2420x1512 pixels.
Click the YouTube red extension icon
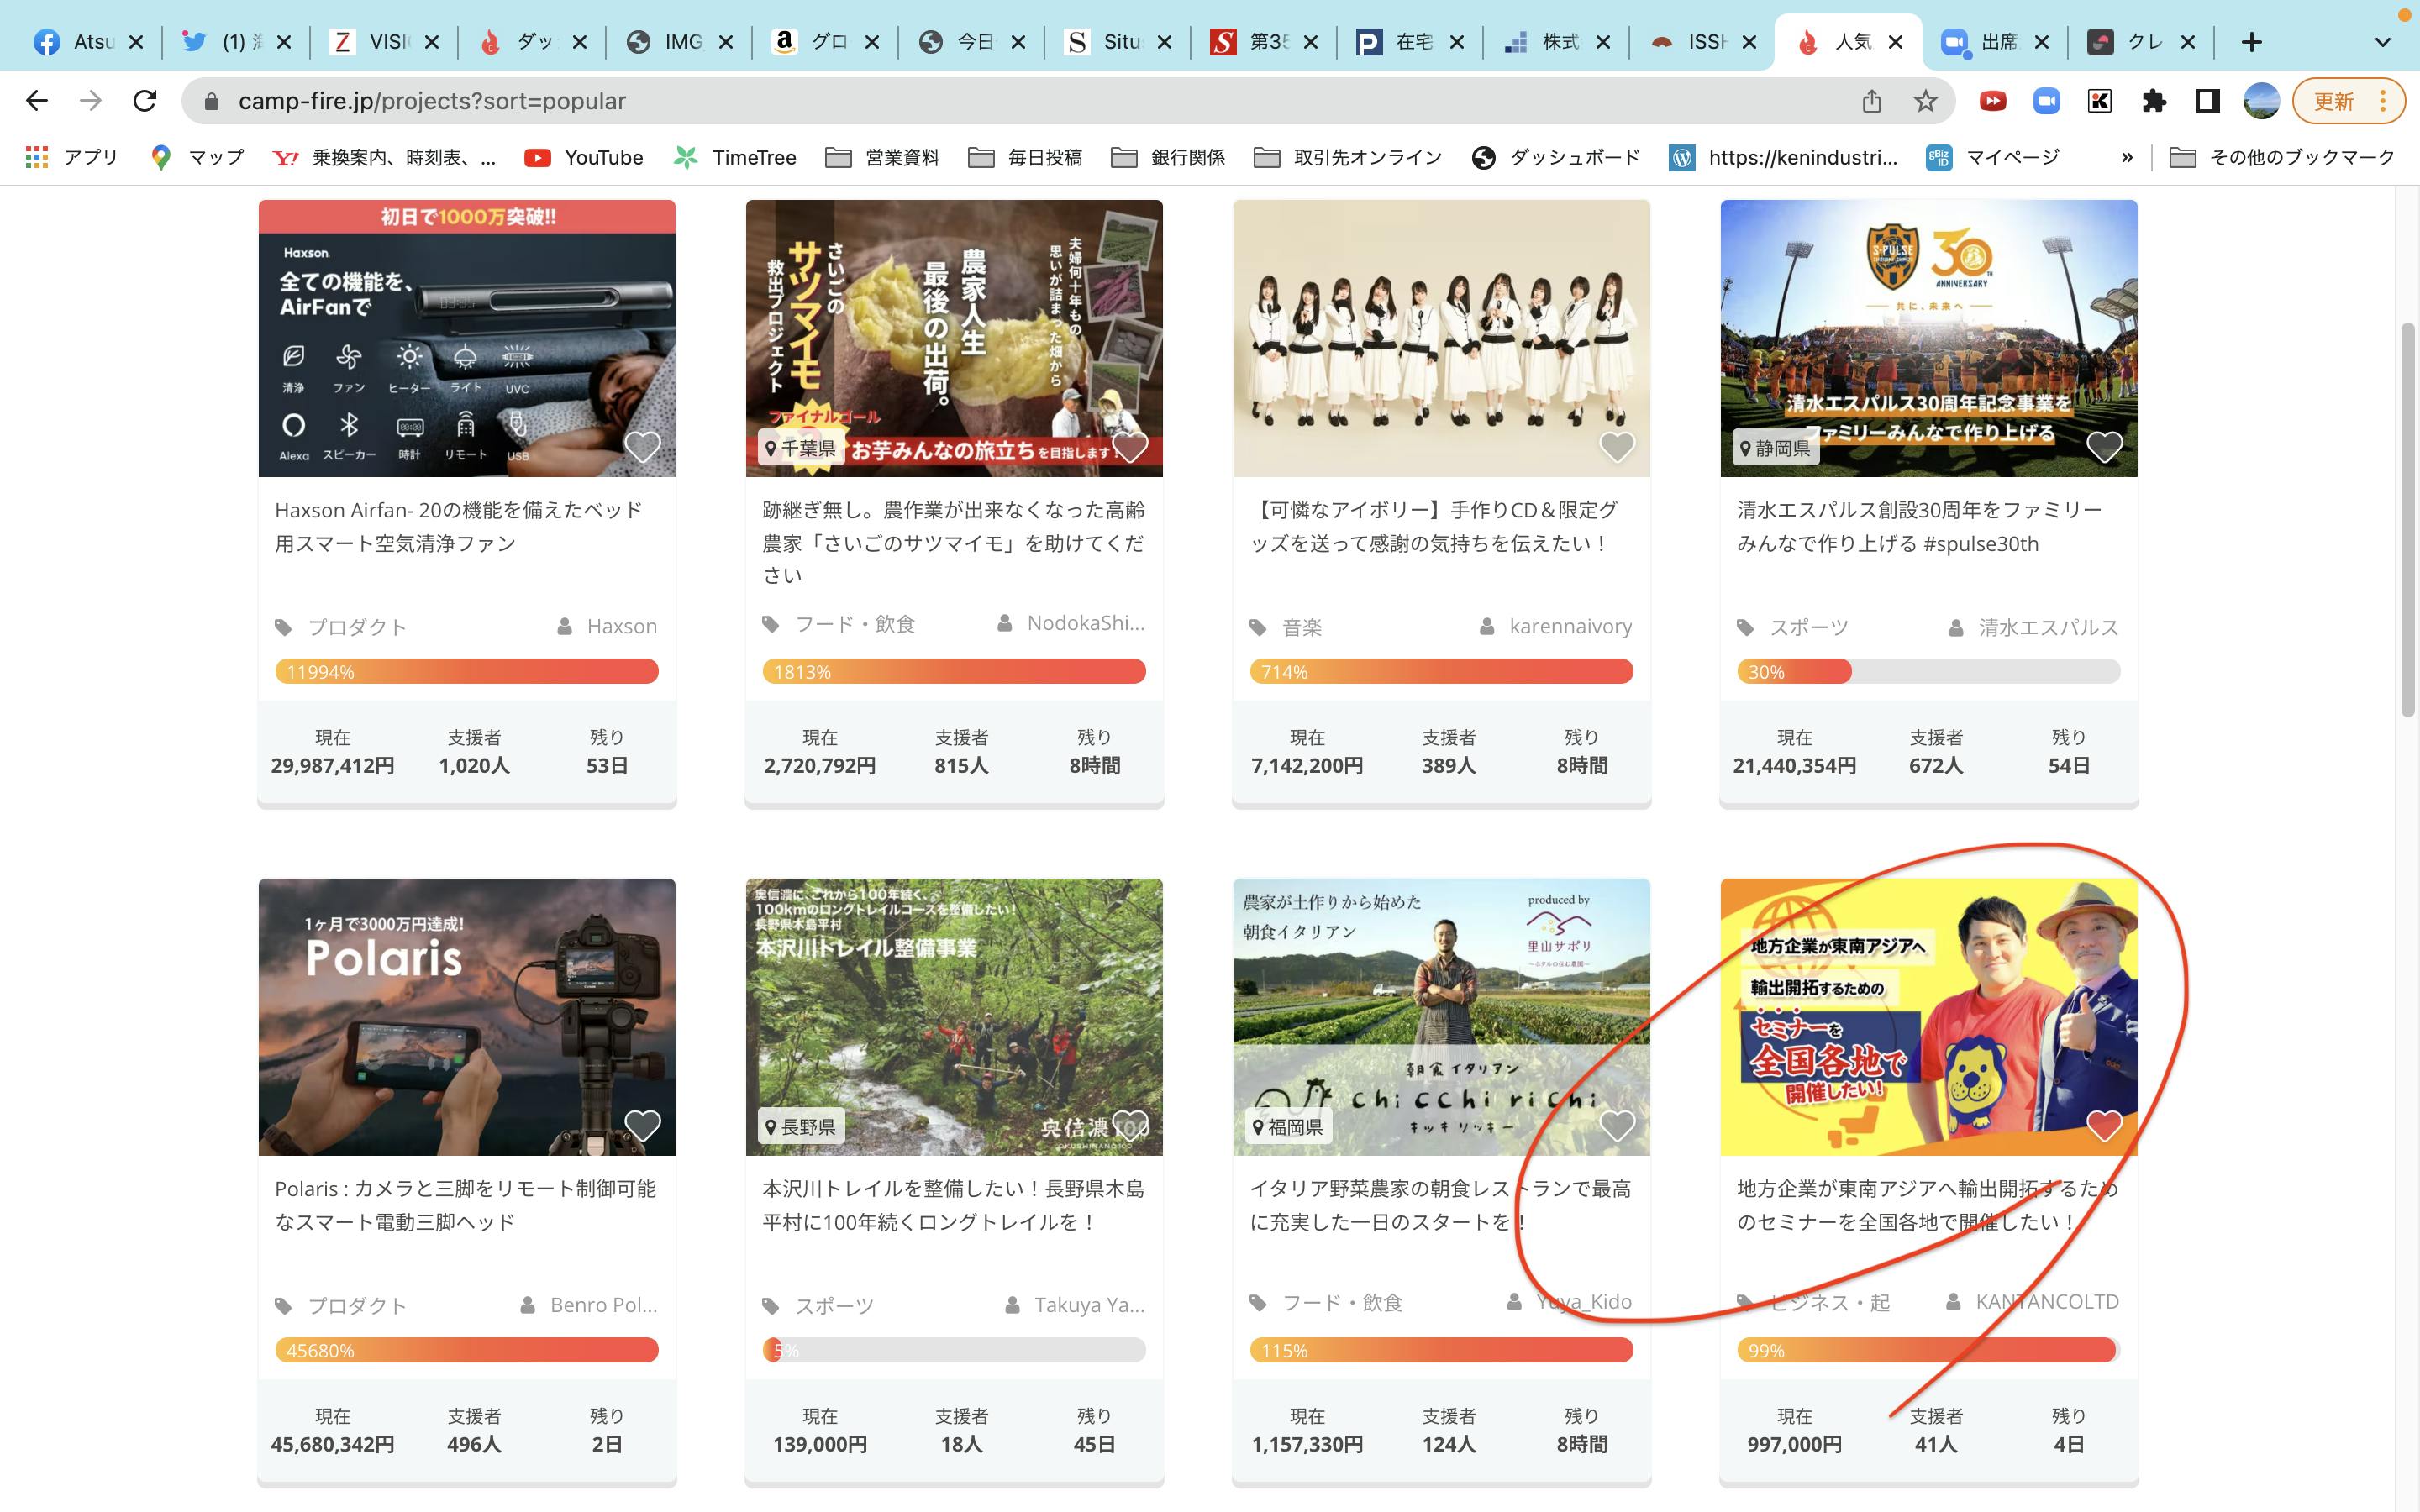1992,101
